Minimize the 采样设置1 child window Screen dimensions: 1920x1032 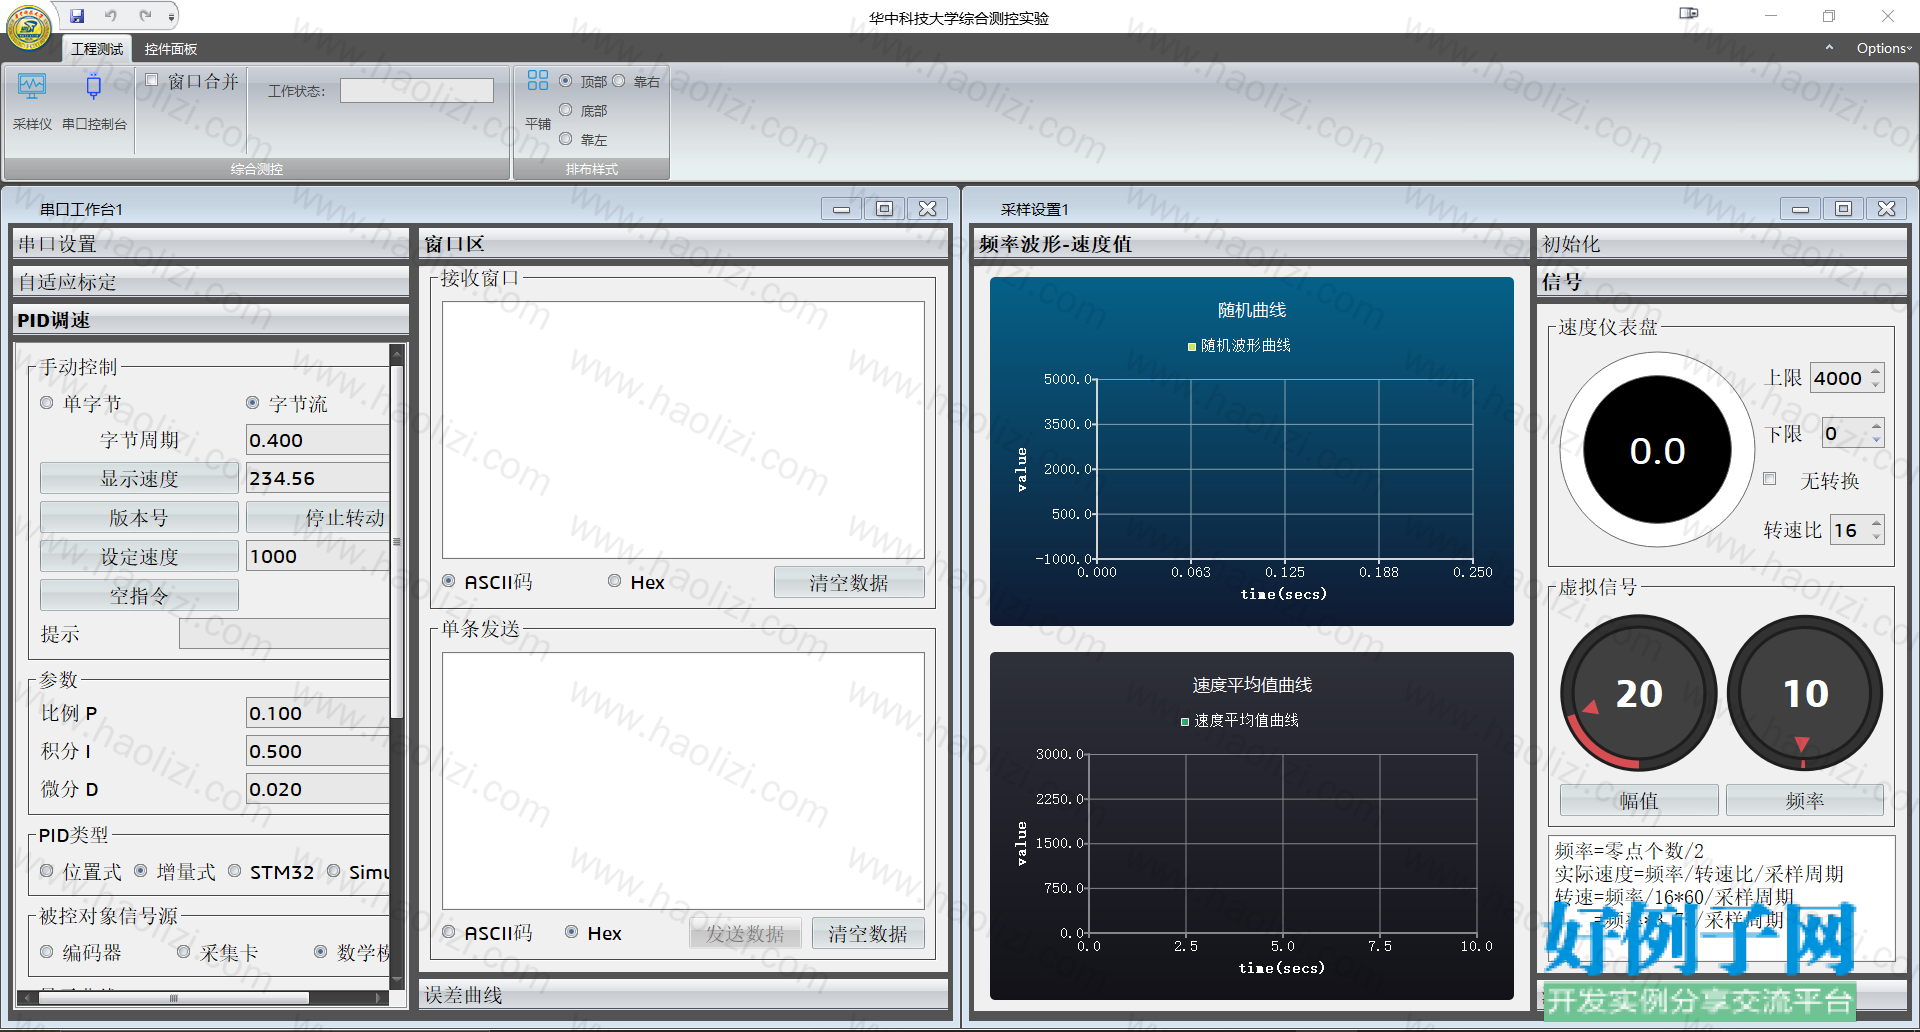(1800, 209)
